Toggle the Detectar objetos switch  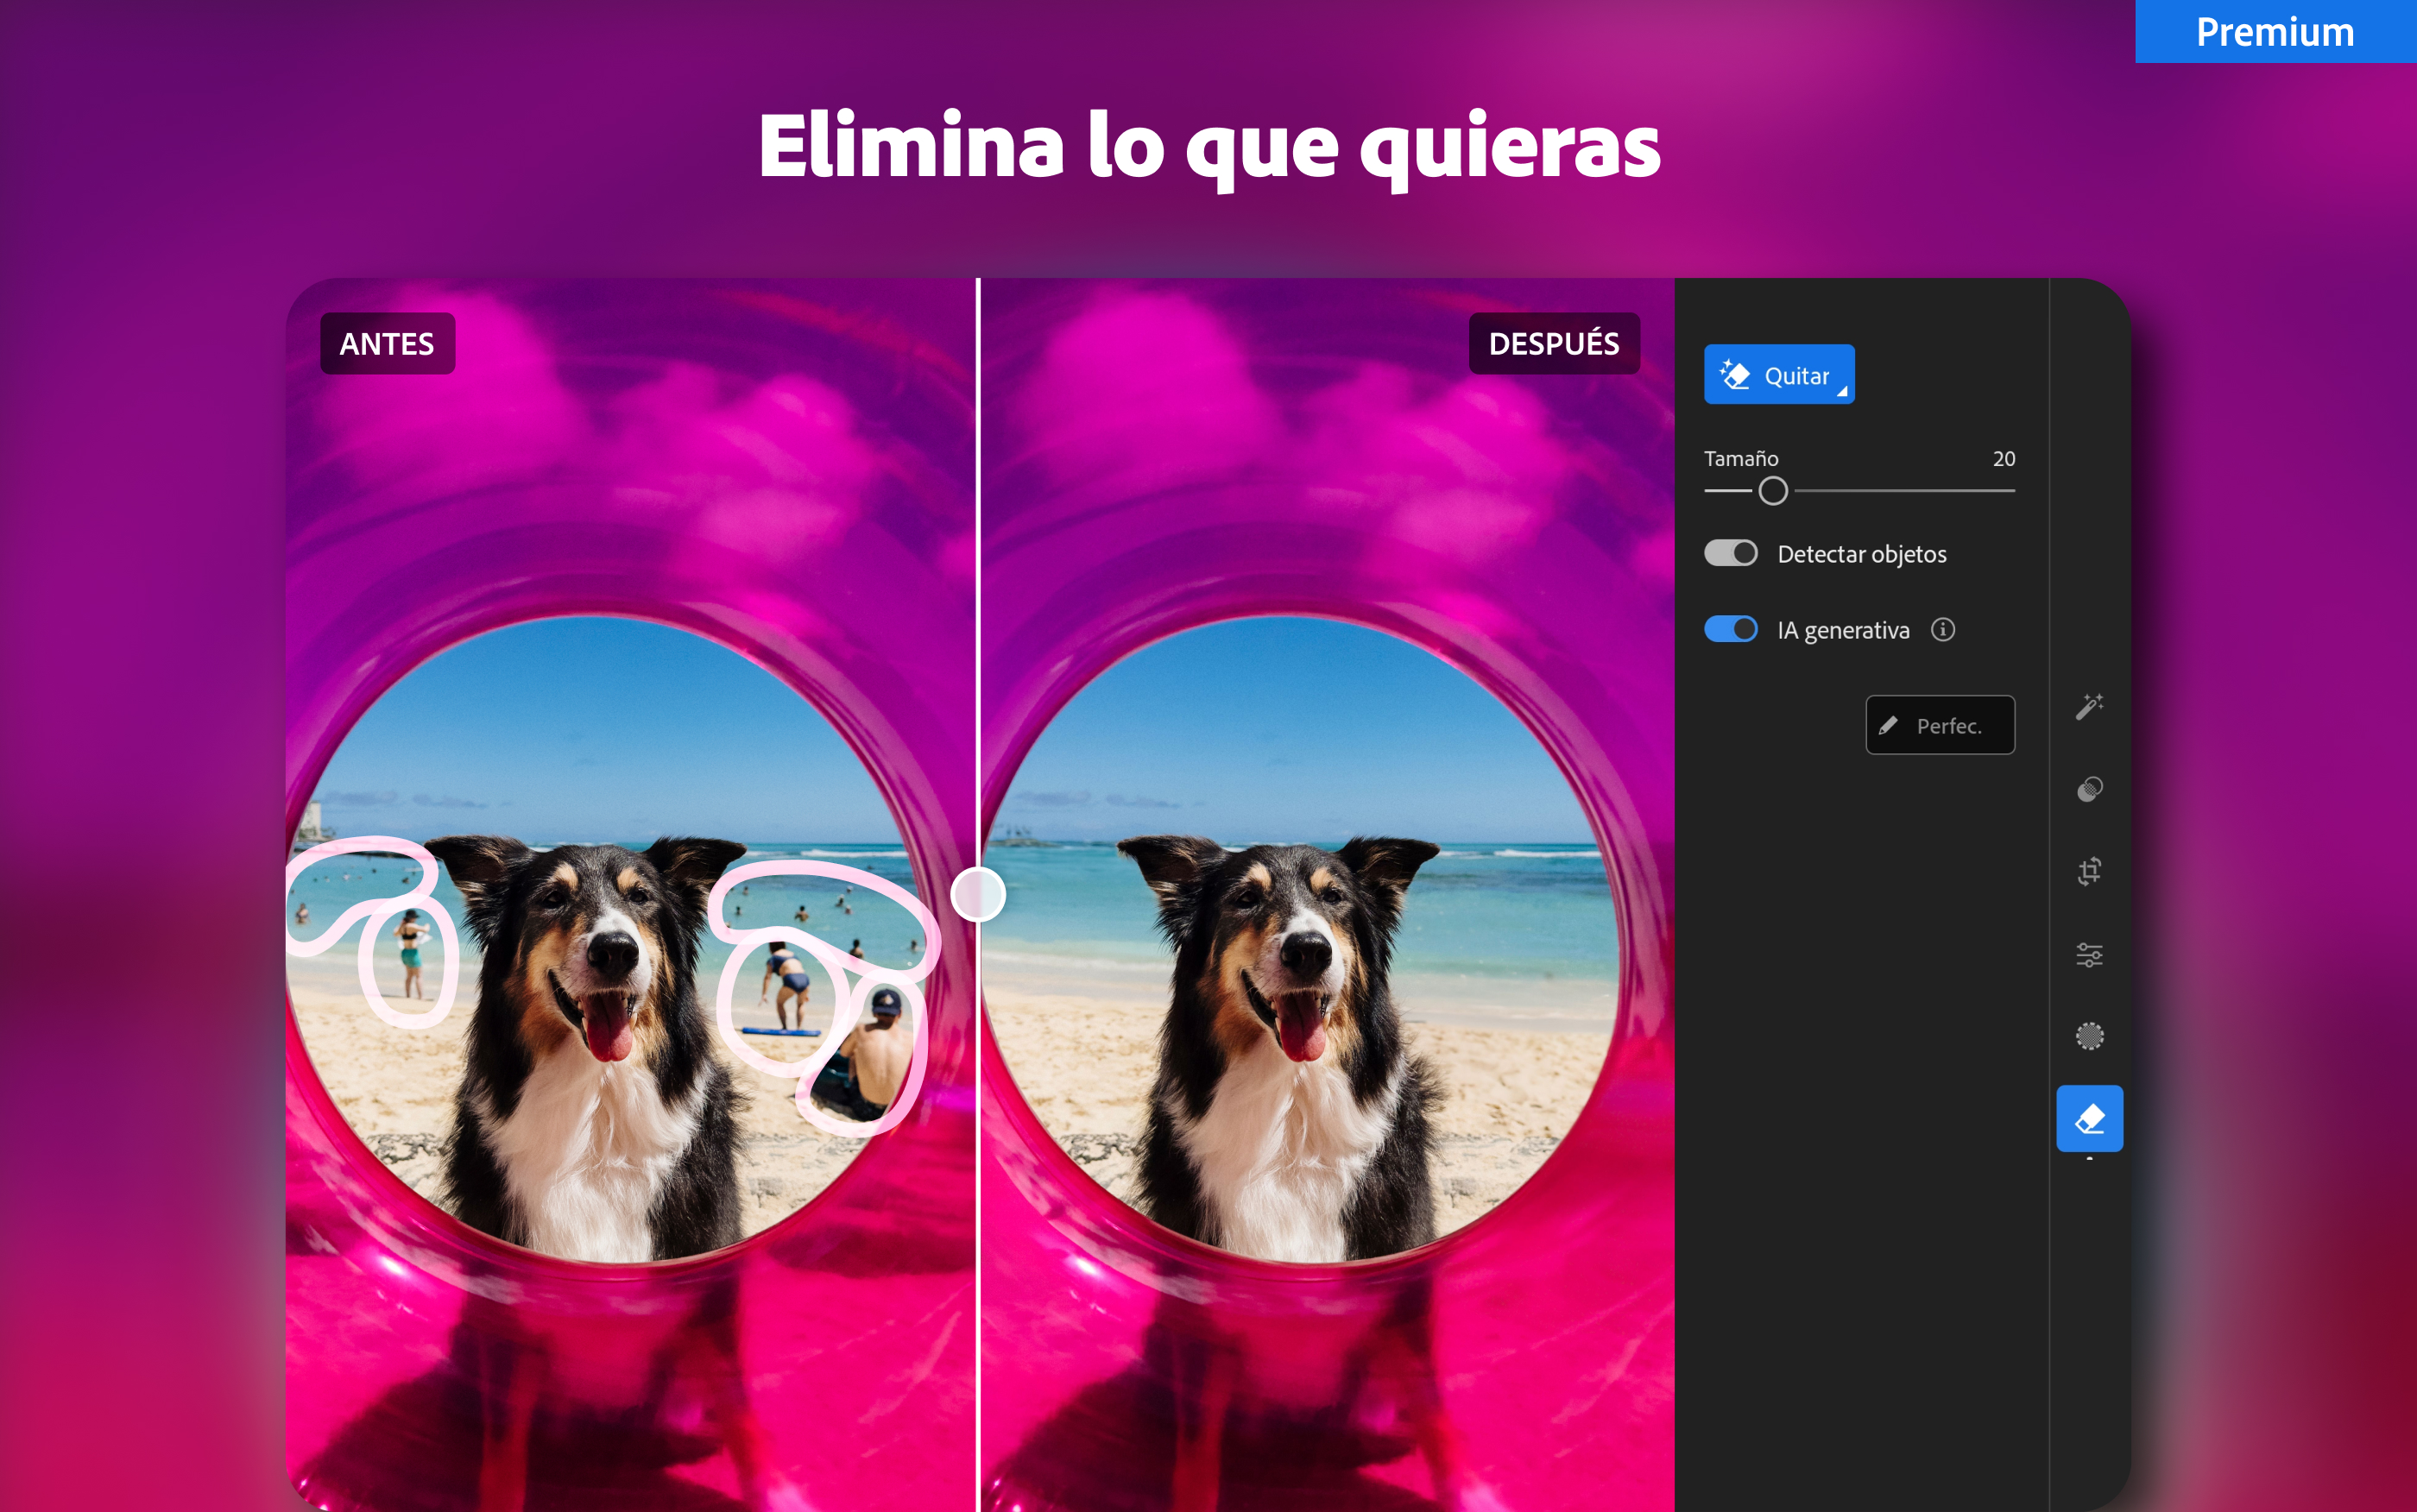point(1731,553)
